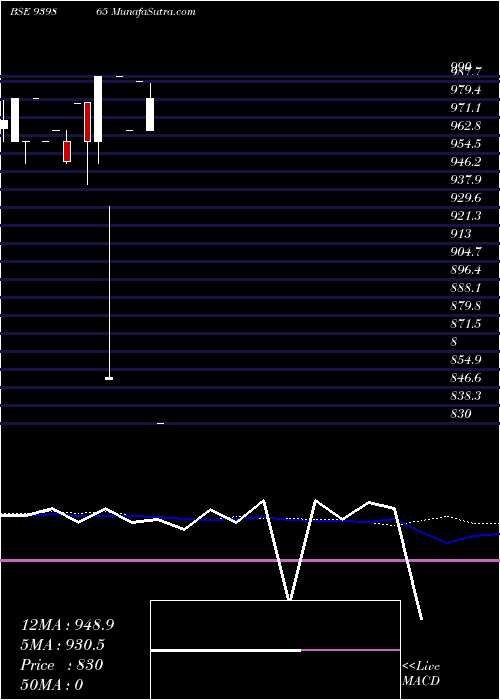The image size is (500, 700).
Task: Click the 913 price axis label
Action: coord(461,234)
